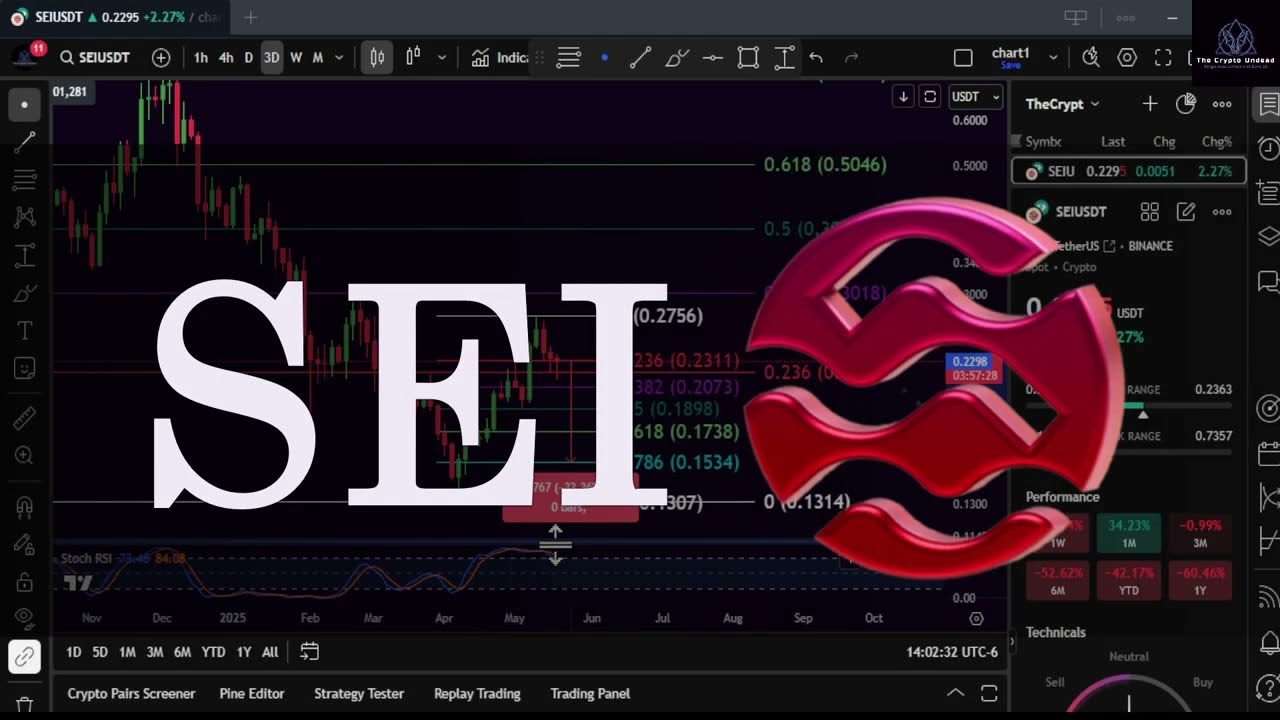This screenshot has width=1280, height=720.
Task: Open chart settings hexagon icon
Action: tap(1127, 58)
